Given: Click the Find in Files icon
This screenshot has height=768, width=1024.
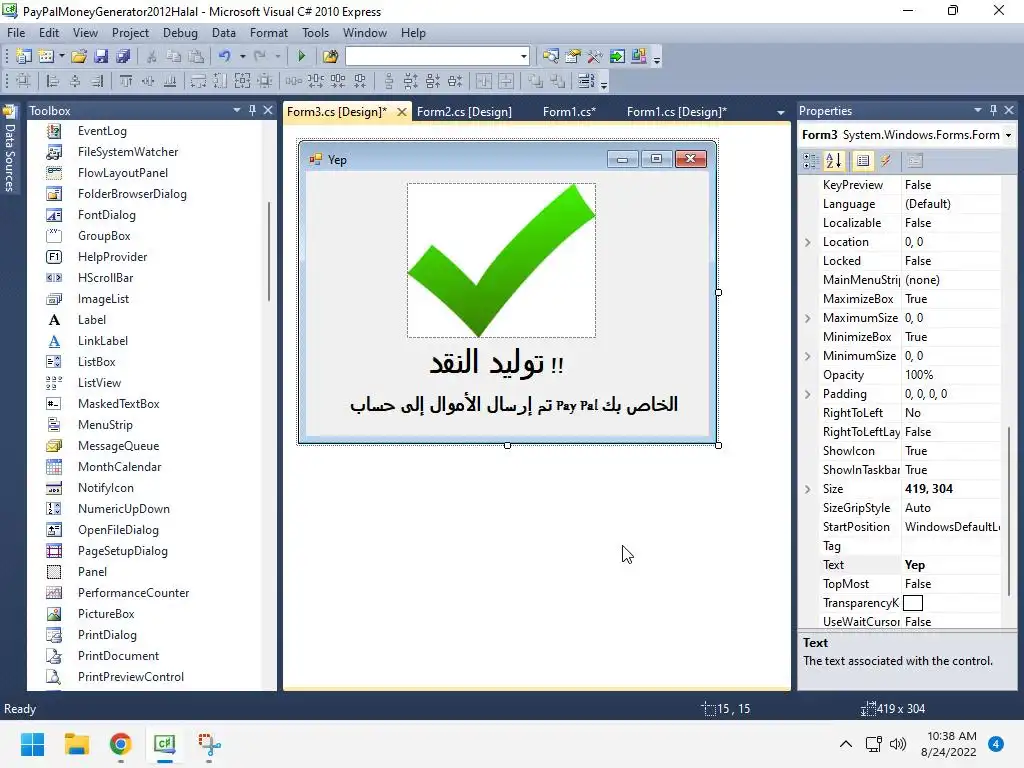Looking at the screenshot, I should pyautogui.click(x=330, y=56).
